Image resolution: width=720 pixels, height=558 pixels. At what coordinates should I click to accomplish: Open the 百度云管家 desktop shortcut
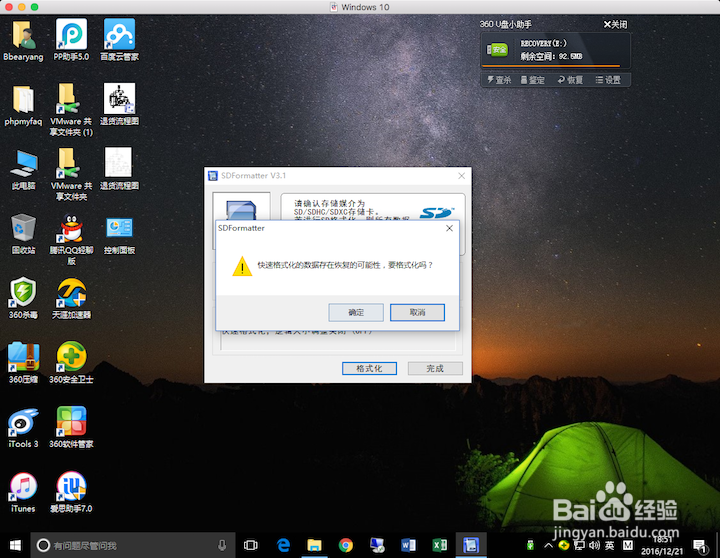tap(119, 40)
